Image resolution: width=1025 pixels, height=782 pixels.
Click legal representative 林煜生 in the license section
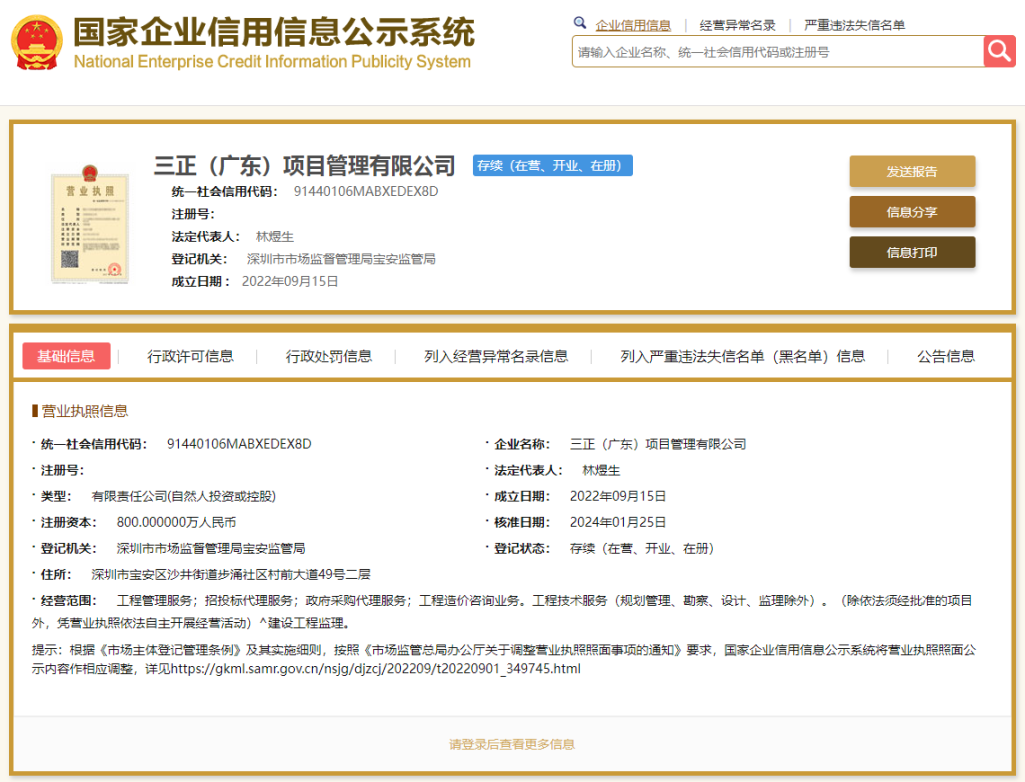(x=601, y=470)
